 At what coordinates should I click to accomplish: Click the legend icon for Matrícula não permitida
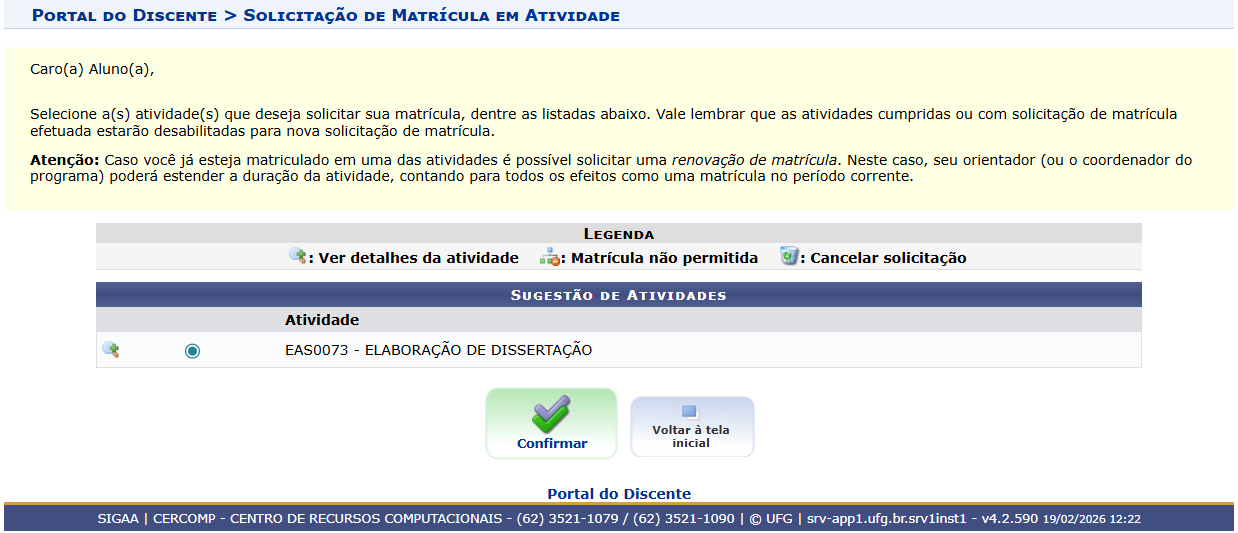point(549,256)
